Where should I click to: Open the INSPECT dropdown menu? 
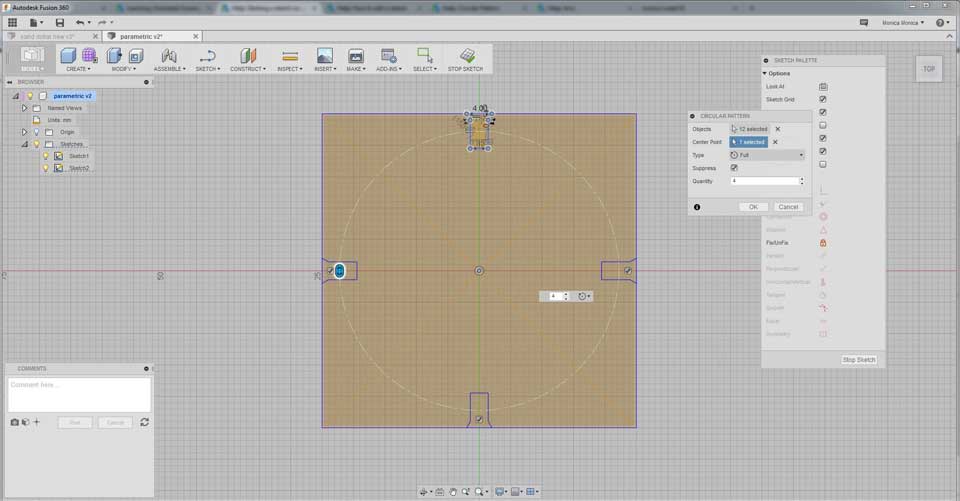[x=290, y=69]
